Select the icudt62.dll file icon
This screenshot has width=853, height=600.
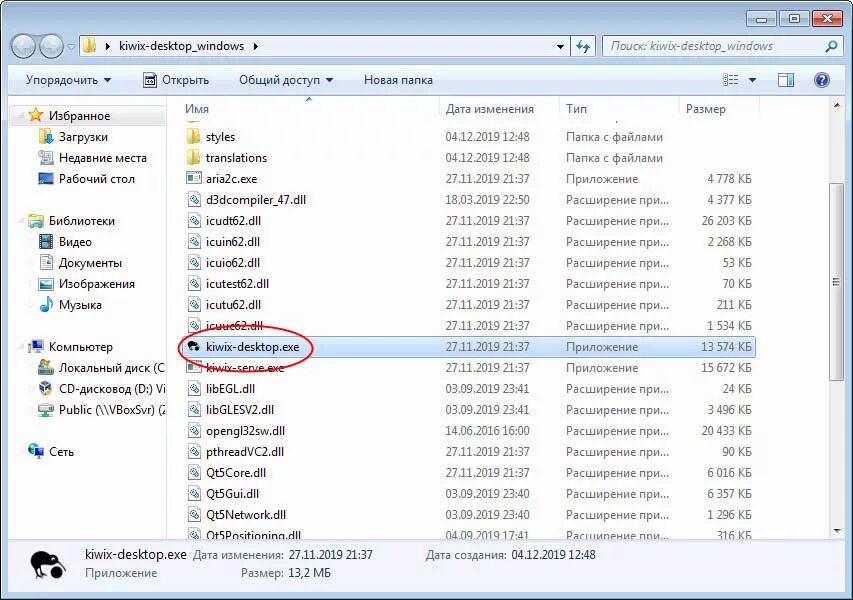(194, 221)
